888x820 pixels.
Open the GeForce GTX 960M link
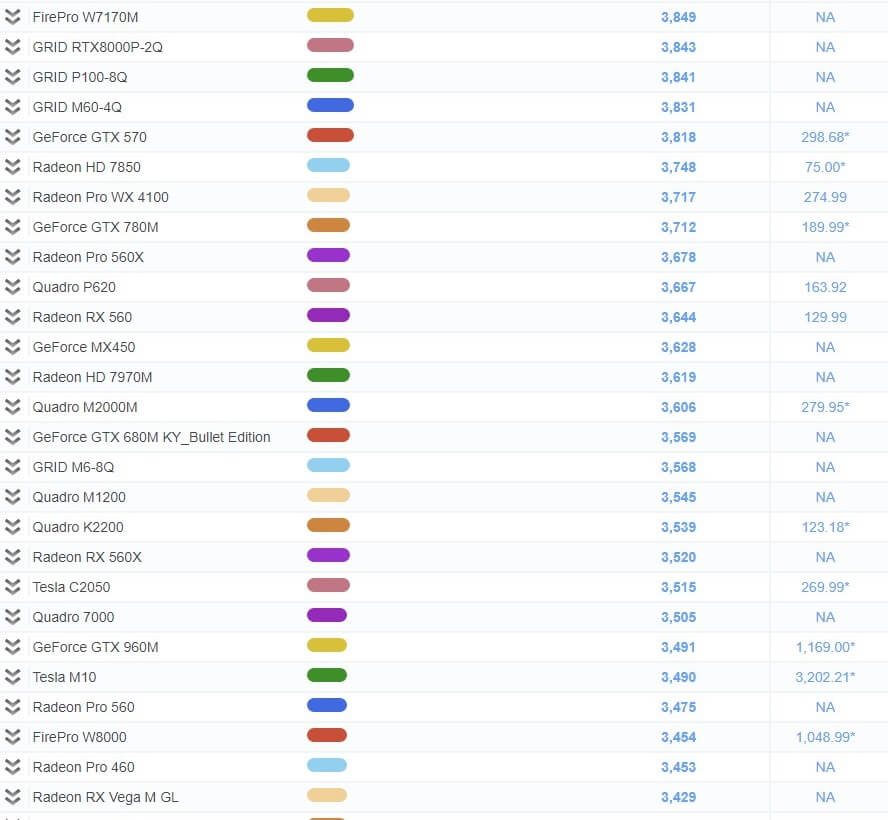click(x=96, y=647)
